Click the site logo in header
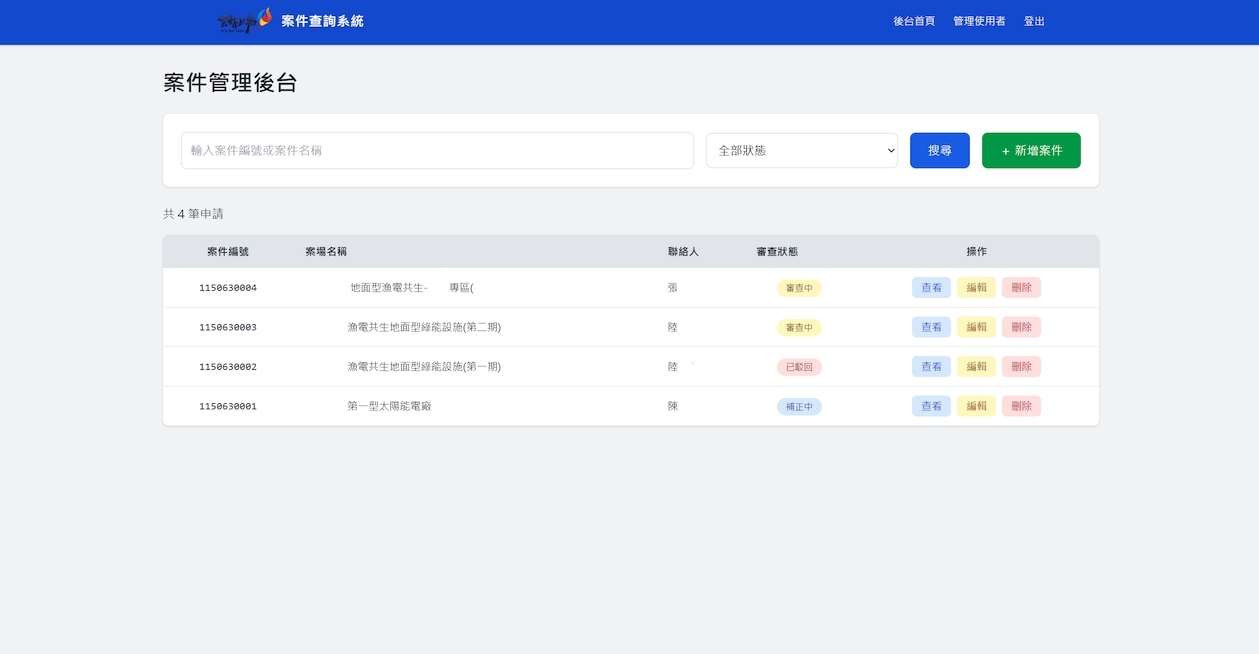 click(245, 21)
